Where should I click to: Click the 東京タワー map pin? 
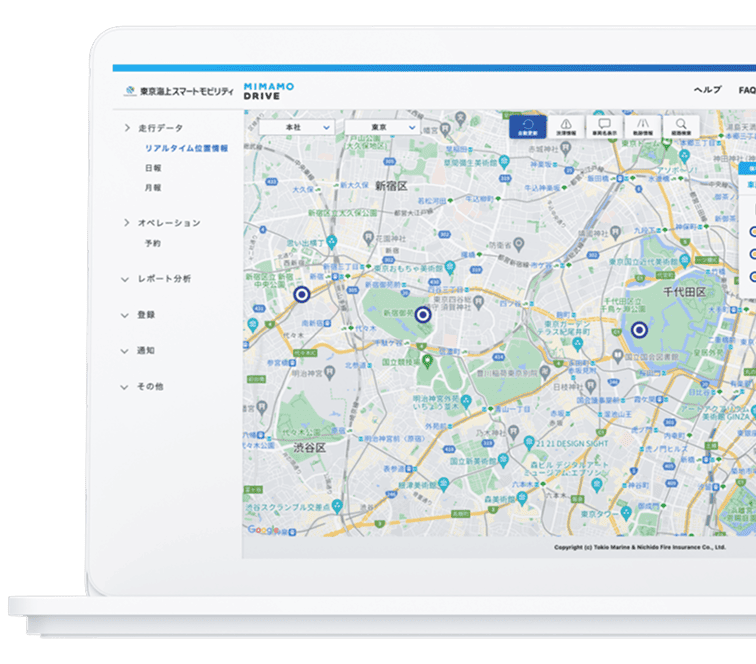click(626, 513)
